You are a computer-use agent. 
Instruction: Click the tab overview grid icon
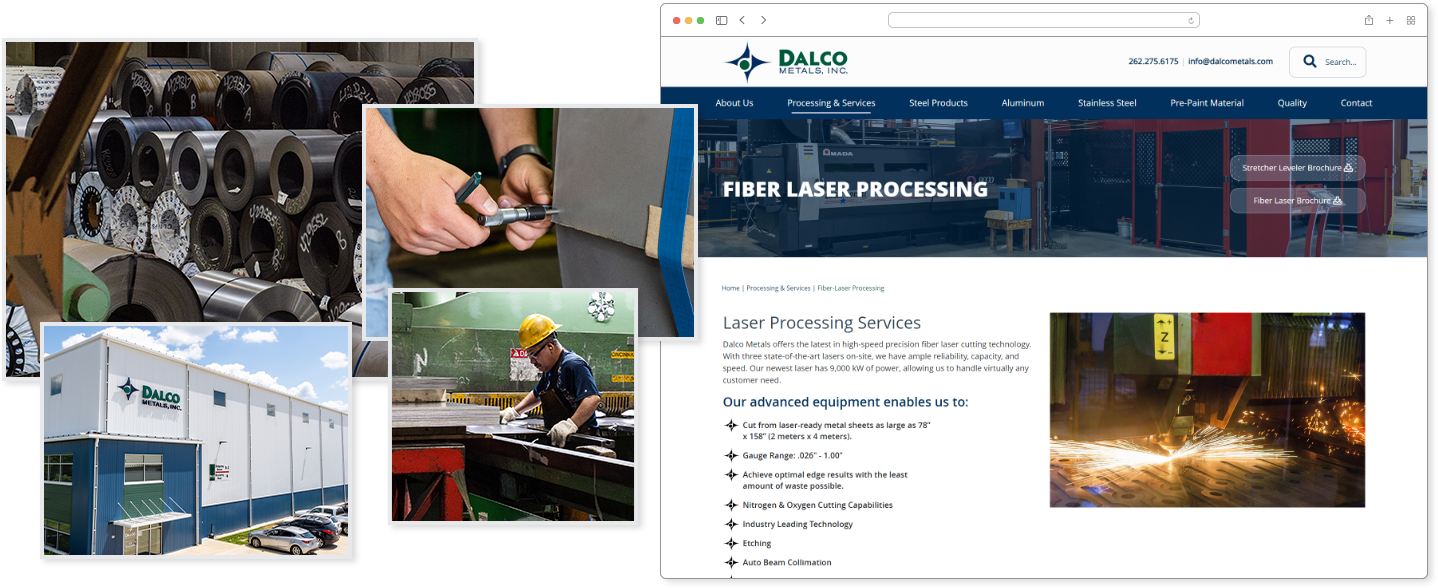click(x=1411, y=19)
